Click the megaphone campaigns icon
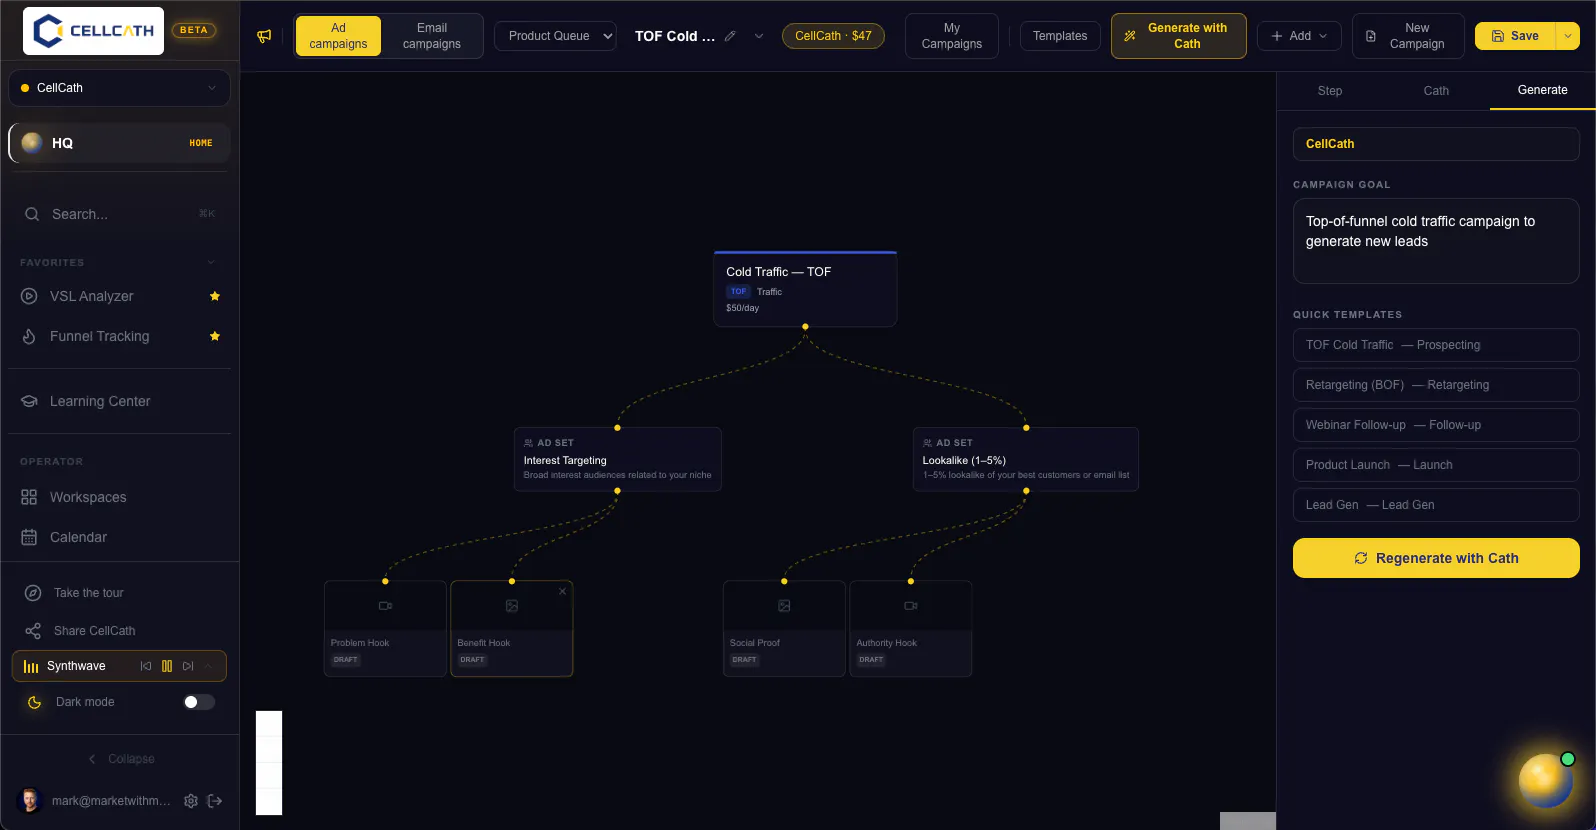The height and width of the screenshot is (830, 1596). (264, 36)
